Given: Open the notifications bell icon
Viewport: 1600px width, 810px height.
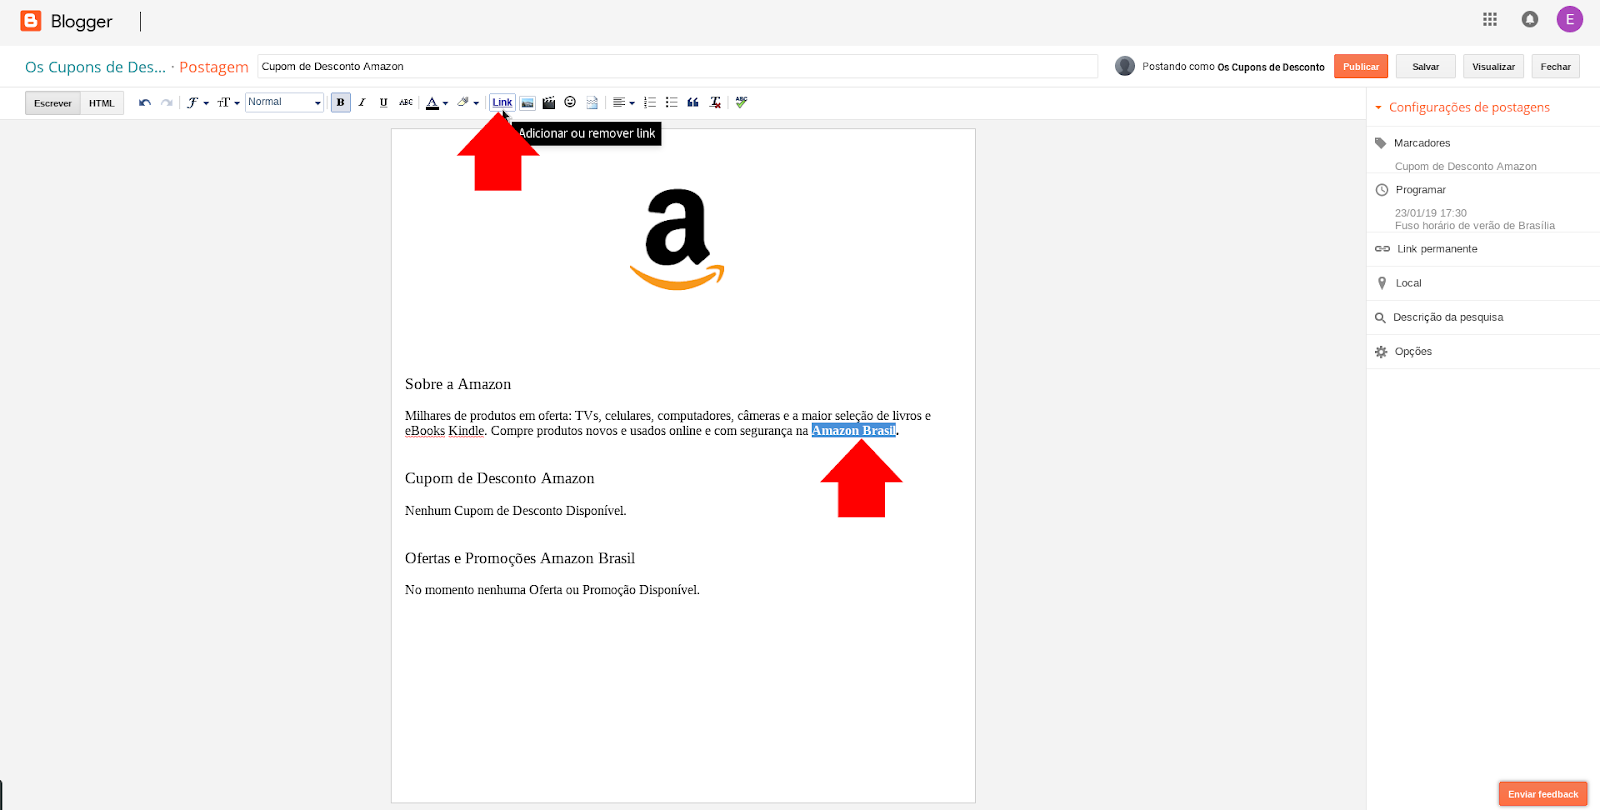Looking at the screenshot, I should (x=1530, y=19).
